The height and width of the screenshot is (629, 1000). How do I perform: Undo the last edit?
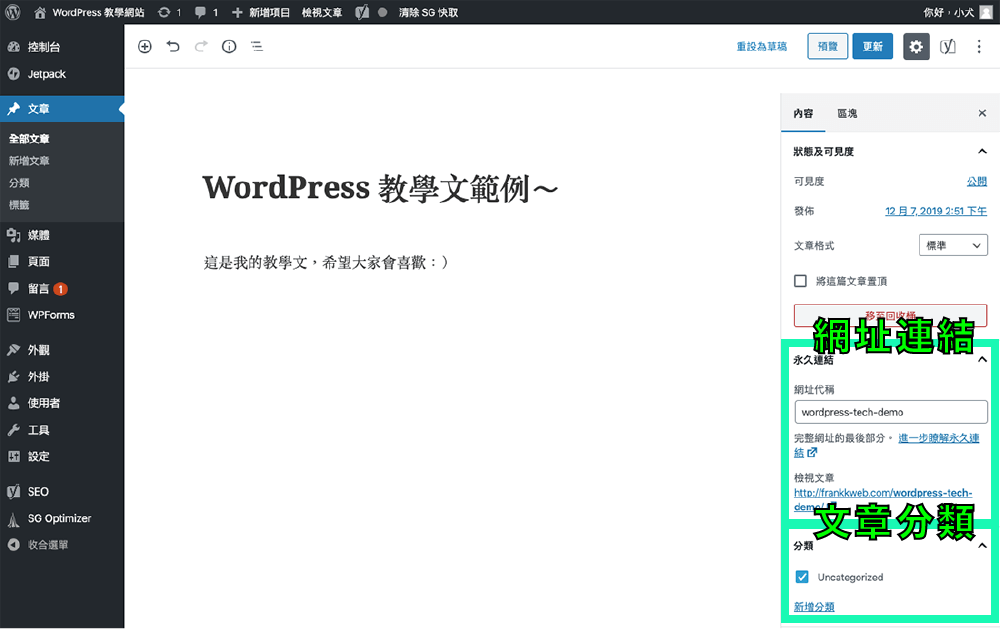point(173,46)
